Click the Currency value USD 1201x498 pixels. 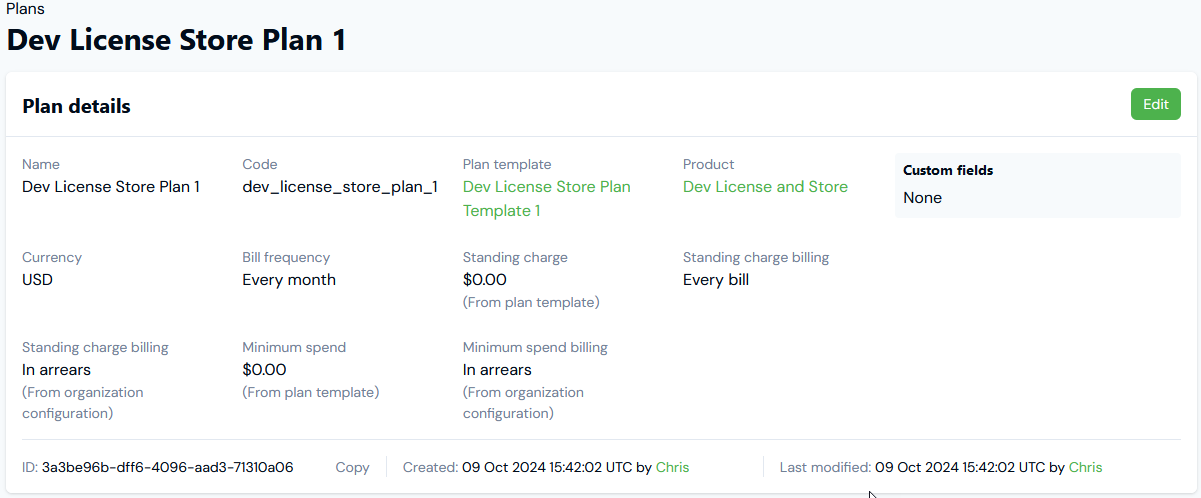click(x=37, y=280)
